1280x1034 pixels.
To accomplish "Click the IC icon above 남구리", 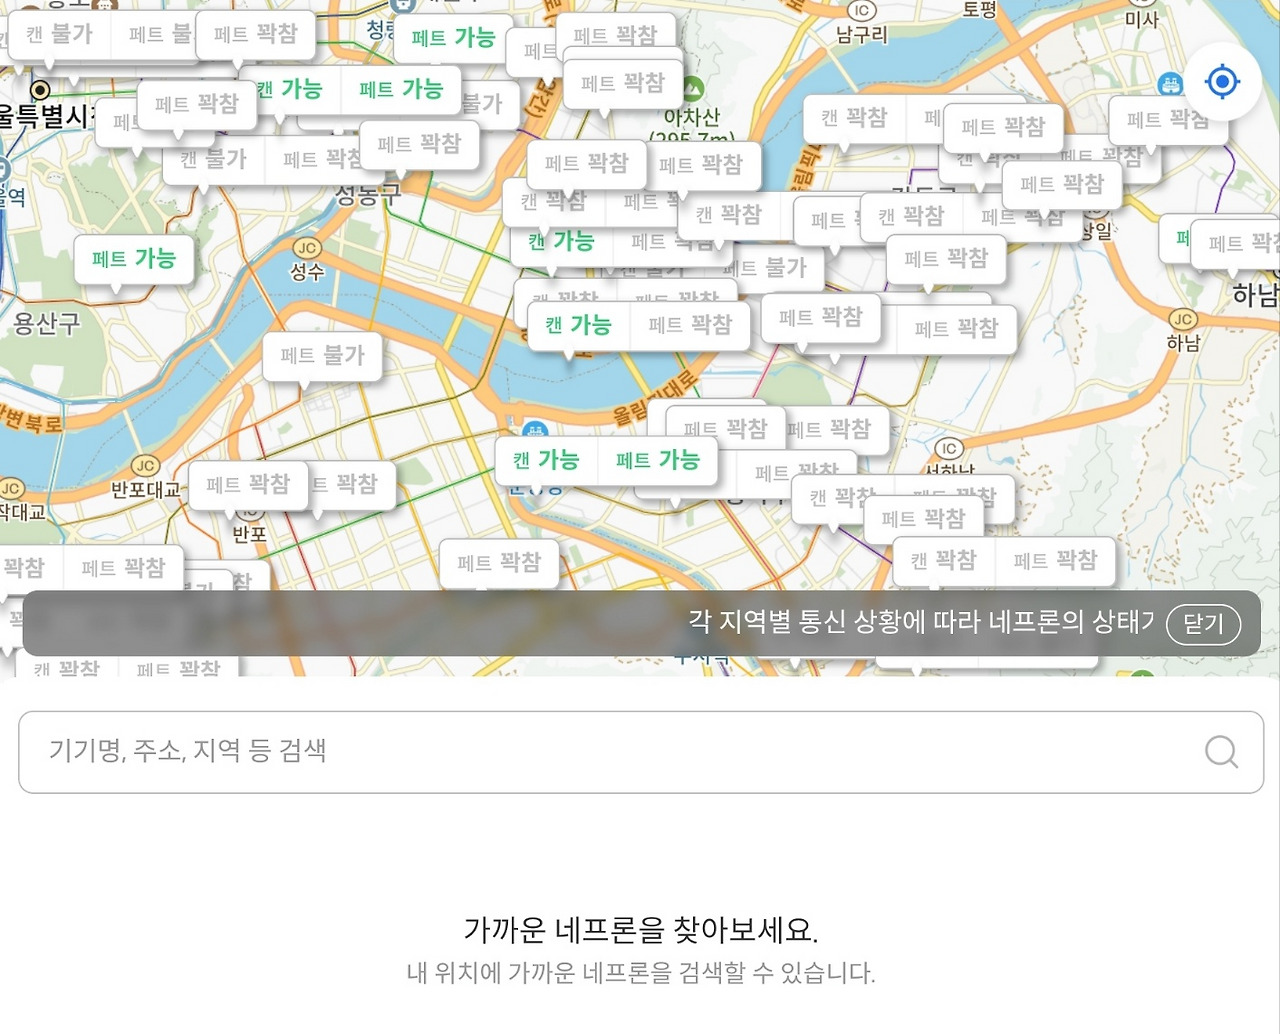I will tap(861, 10).
